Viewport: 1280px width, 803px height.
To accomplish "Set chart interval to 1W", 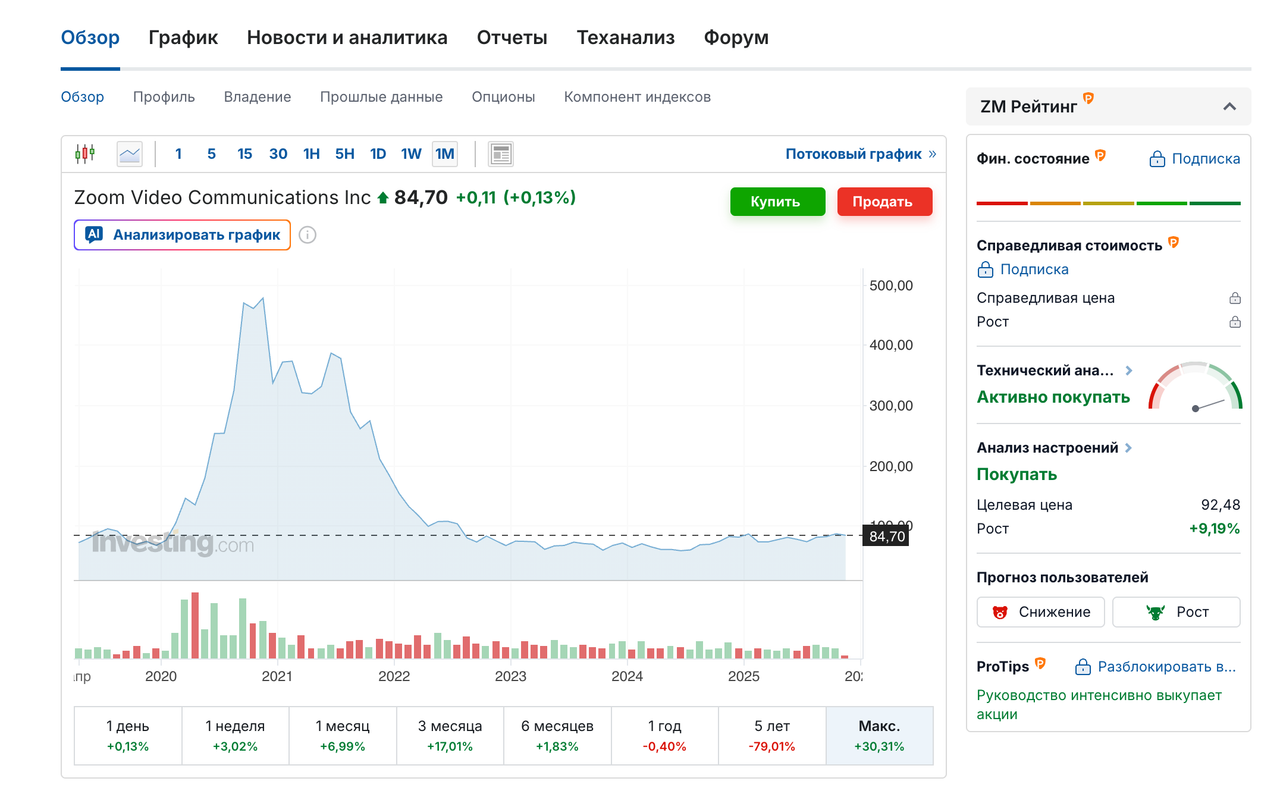I will tap(411, 154).
